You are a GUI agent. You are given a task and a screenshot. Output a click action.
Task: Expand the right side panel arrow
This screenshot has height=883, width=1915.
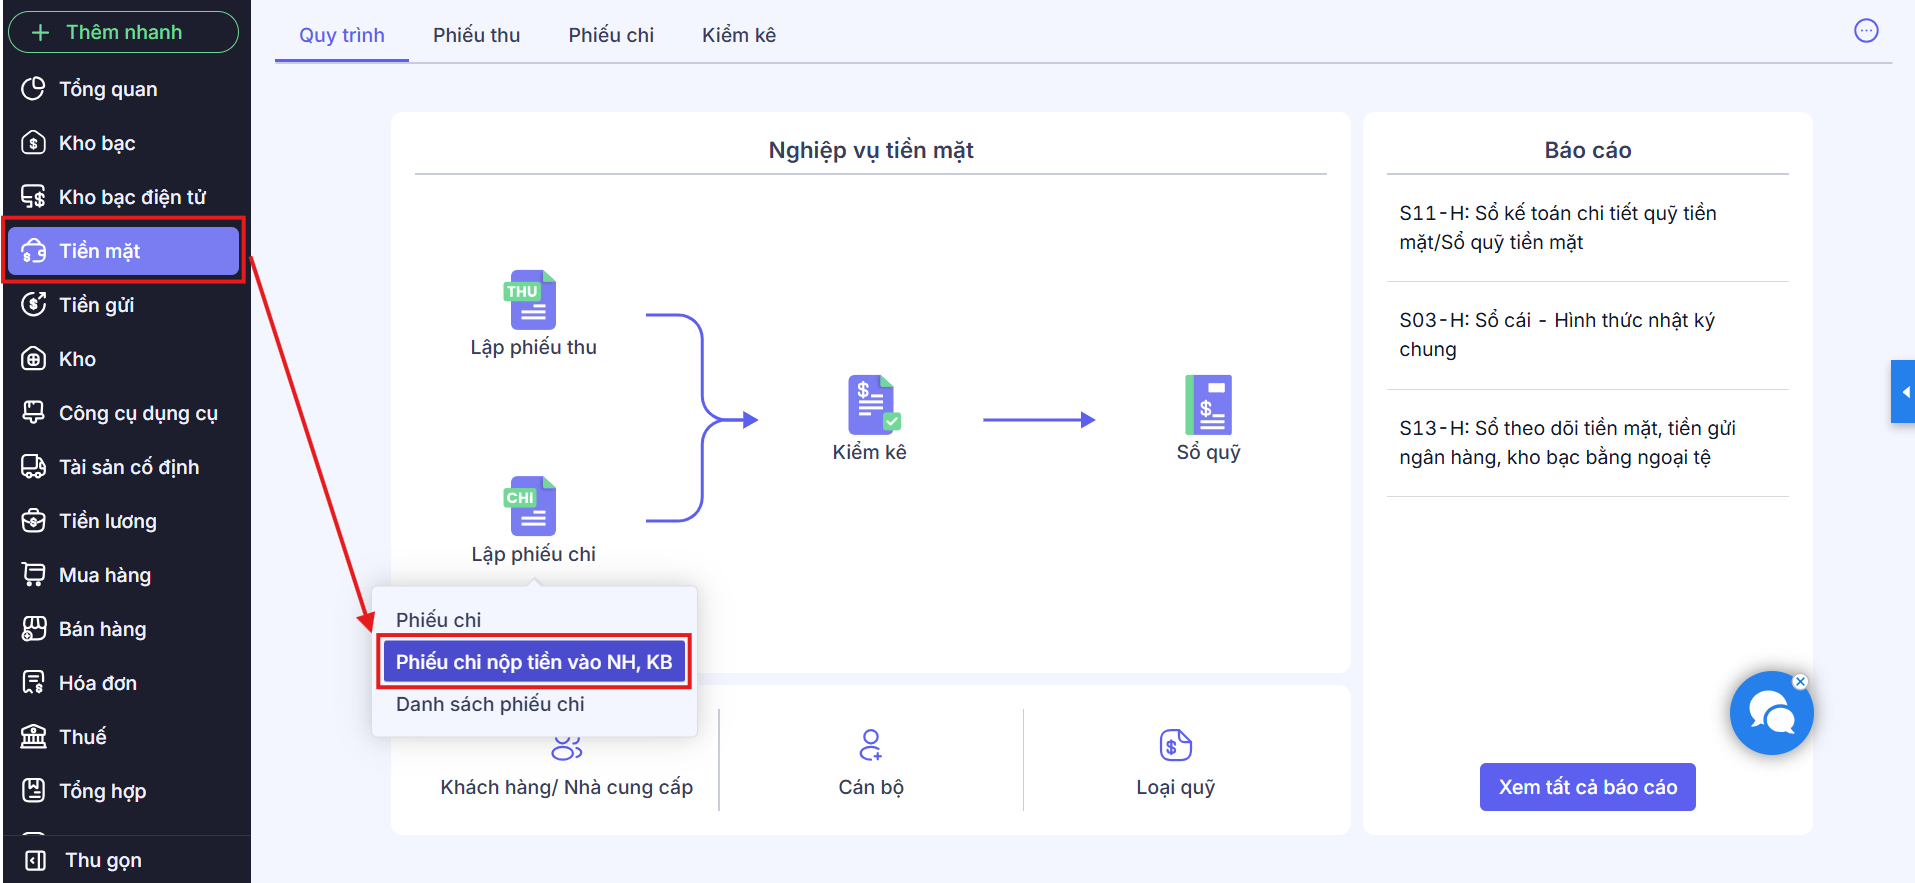tap(1904, 392)
